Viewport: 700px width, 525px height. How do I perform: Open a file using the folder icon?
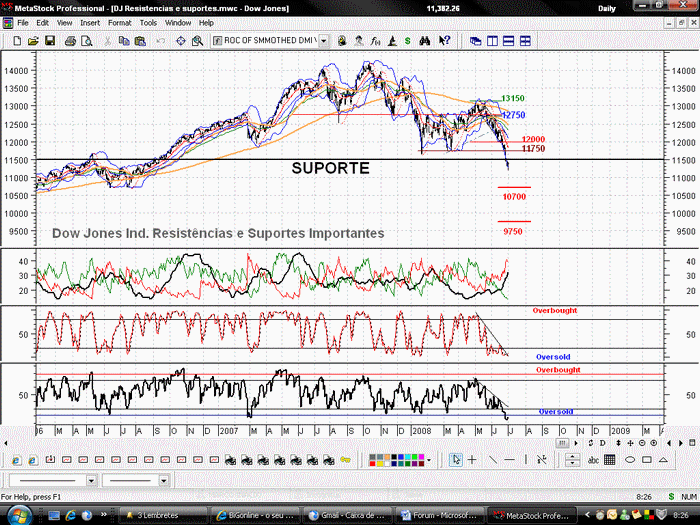[33, 41]
